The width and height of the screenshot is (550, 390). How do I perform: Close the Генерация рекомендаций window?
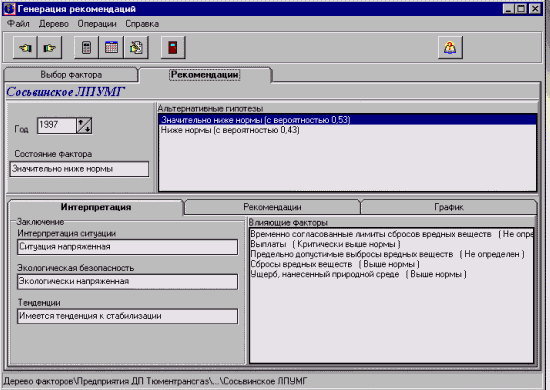[535, 8]
